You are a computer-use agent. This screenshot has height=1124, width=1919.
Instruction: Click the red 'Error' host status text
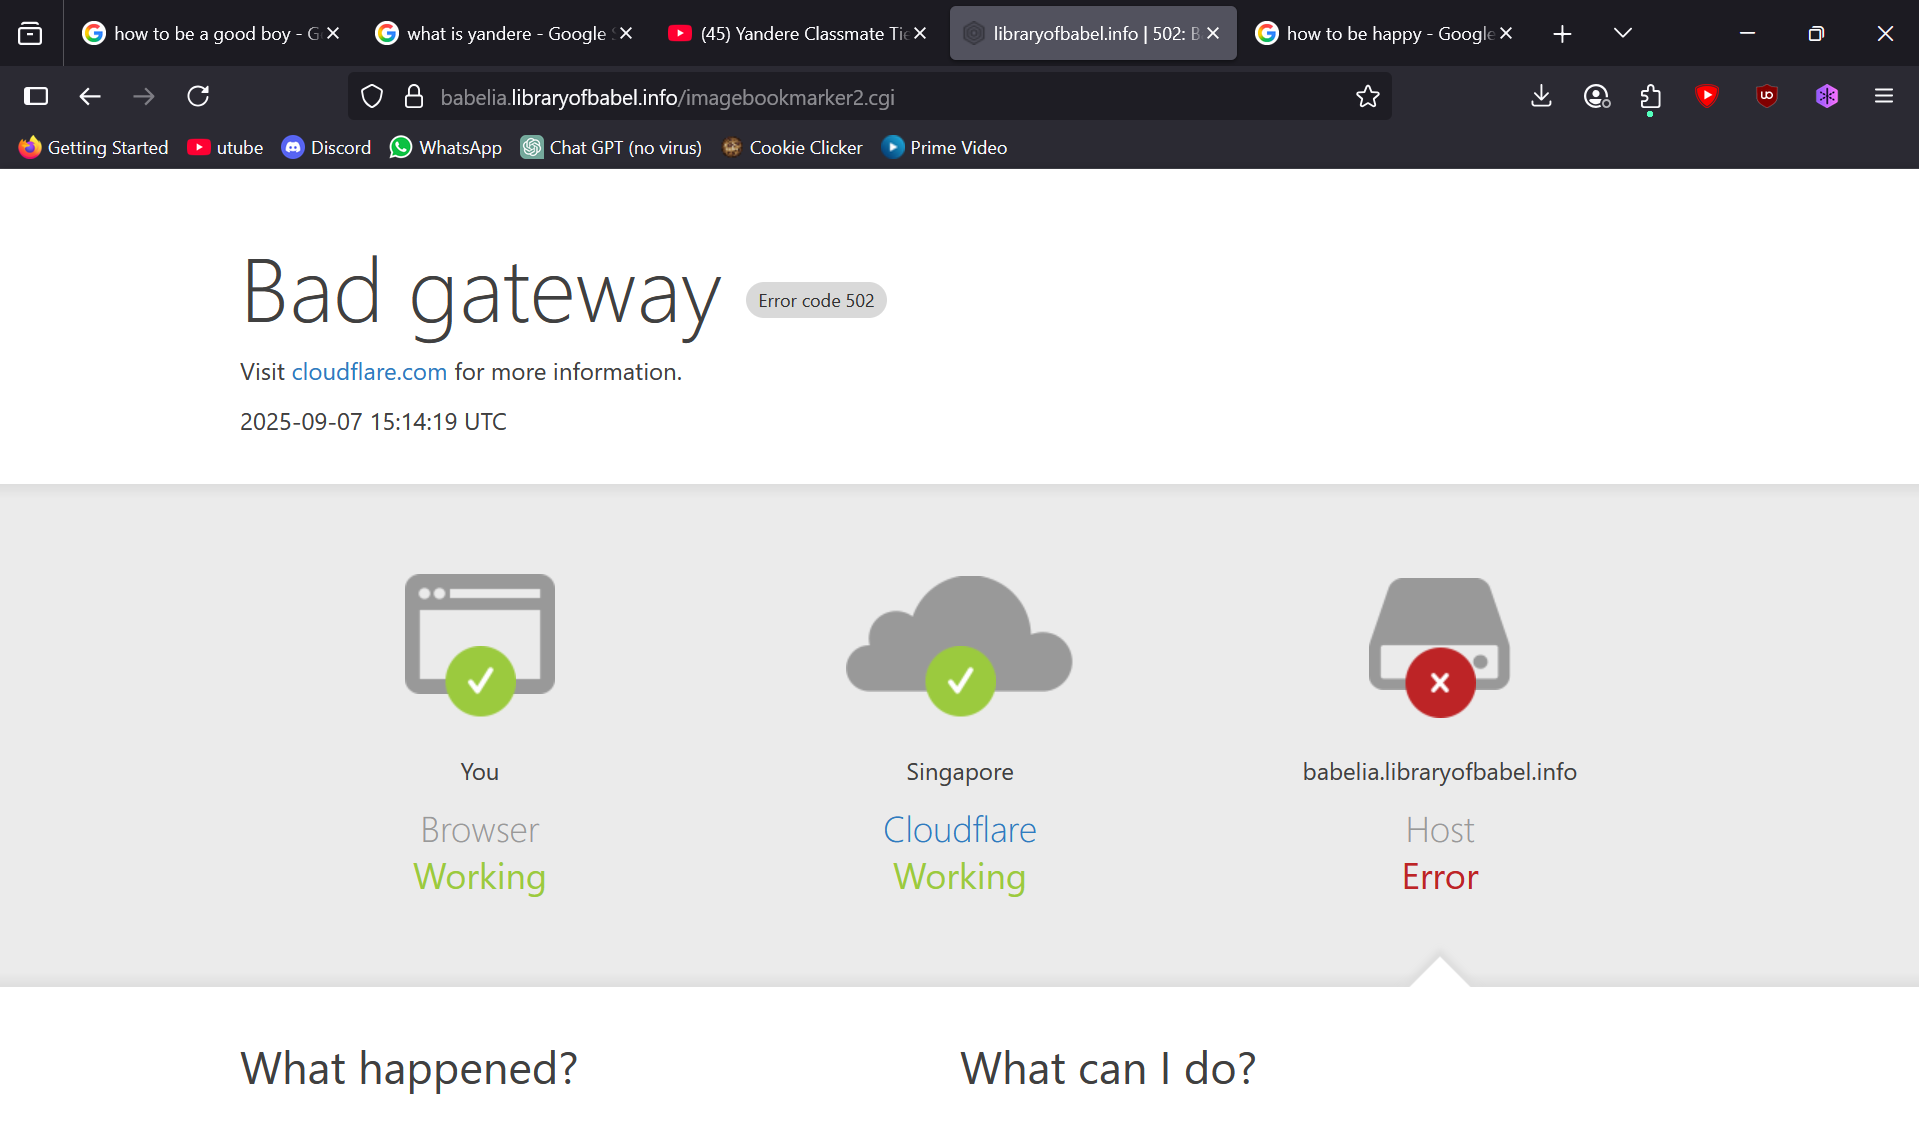(x=1440, y=877)
